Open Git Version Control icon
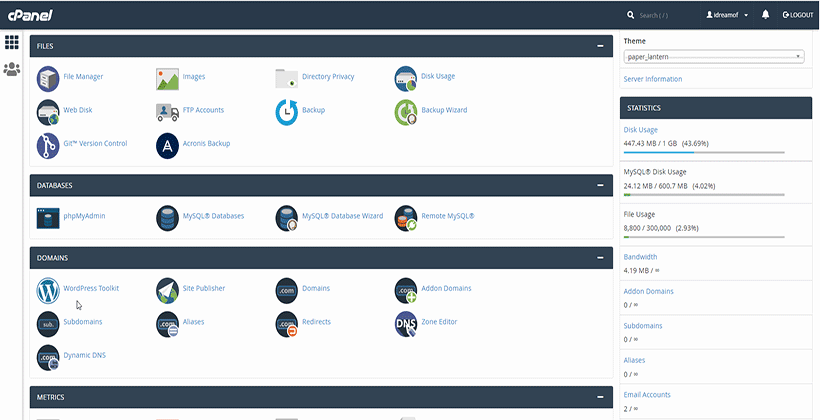This screenshot has height=420, width=820. click(48, 146)
